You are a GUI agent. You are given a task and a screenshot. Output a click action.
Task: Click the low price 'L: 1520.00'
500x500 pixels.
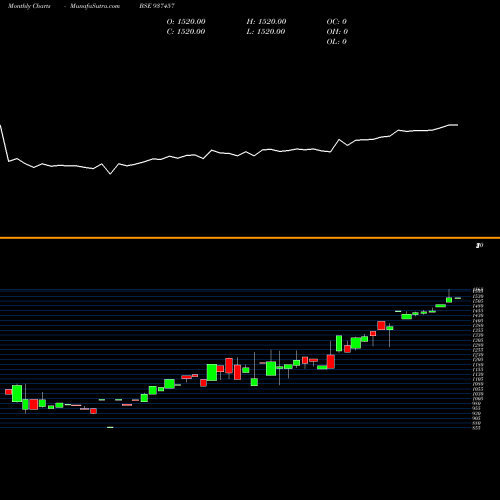[266, 32]
